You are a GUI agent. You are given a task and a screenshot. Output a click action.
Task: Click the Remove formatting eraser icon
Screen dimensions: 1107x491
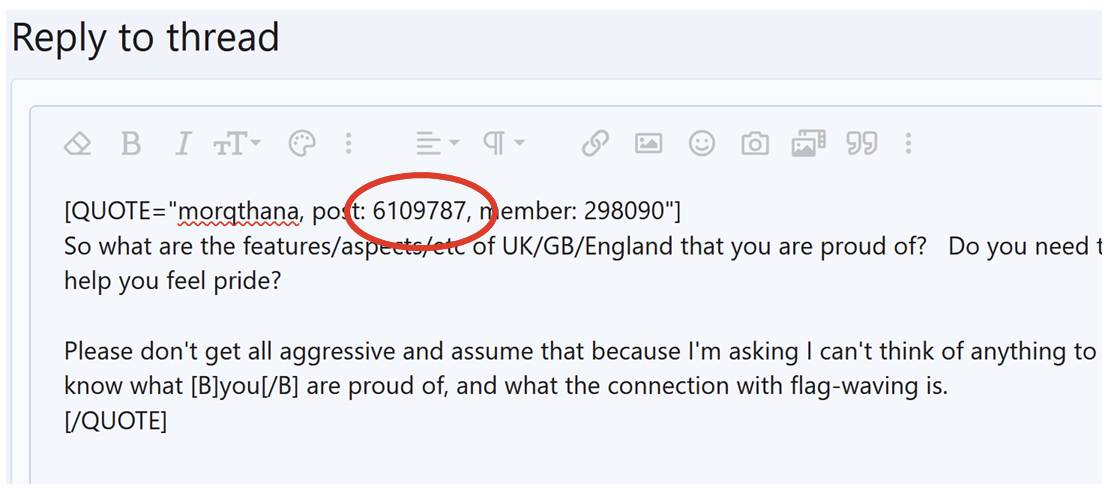point(78,145)
